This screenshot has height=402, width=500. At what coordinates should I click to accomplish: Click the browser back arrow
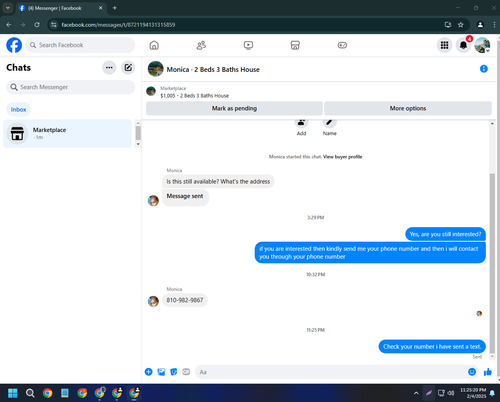click(x=9, y=25)
